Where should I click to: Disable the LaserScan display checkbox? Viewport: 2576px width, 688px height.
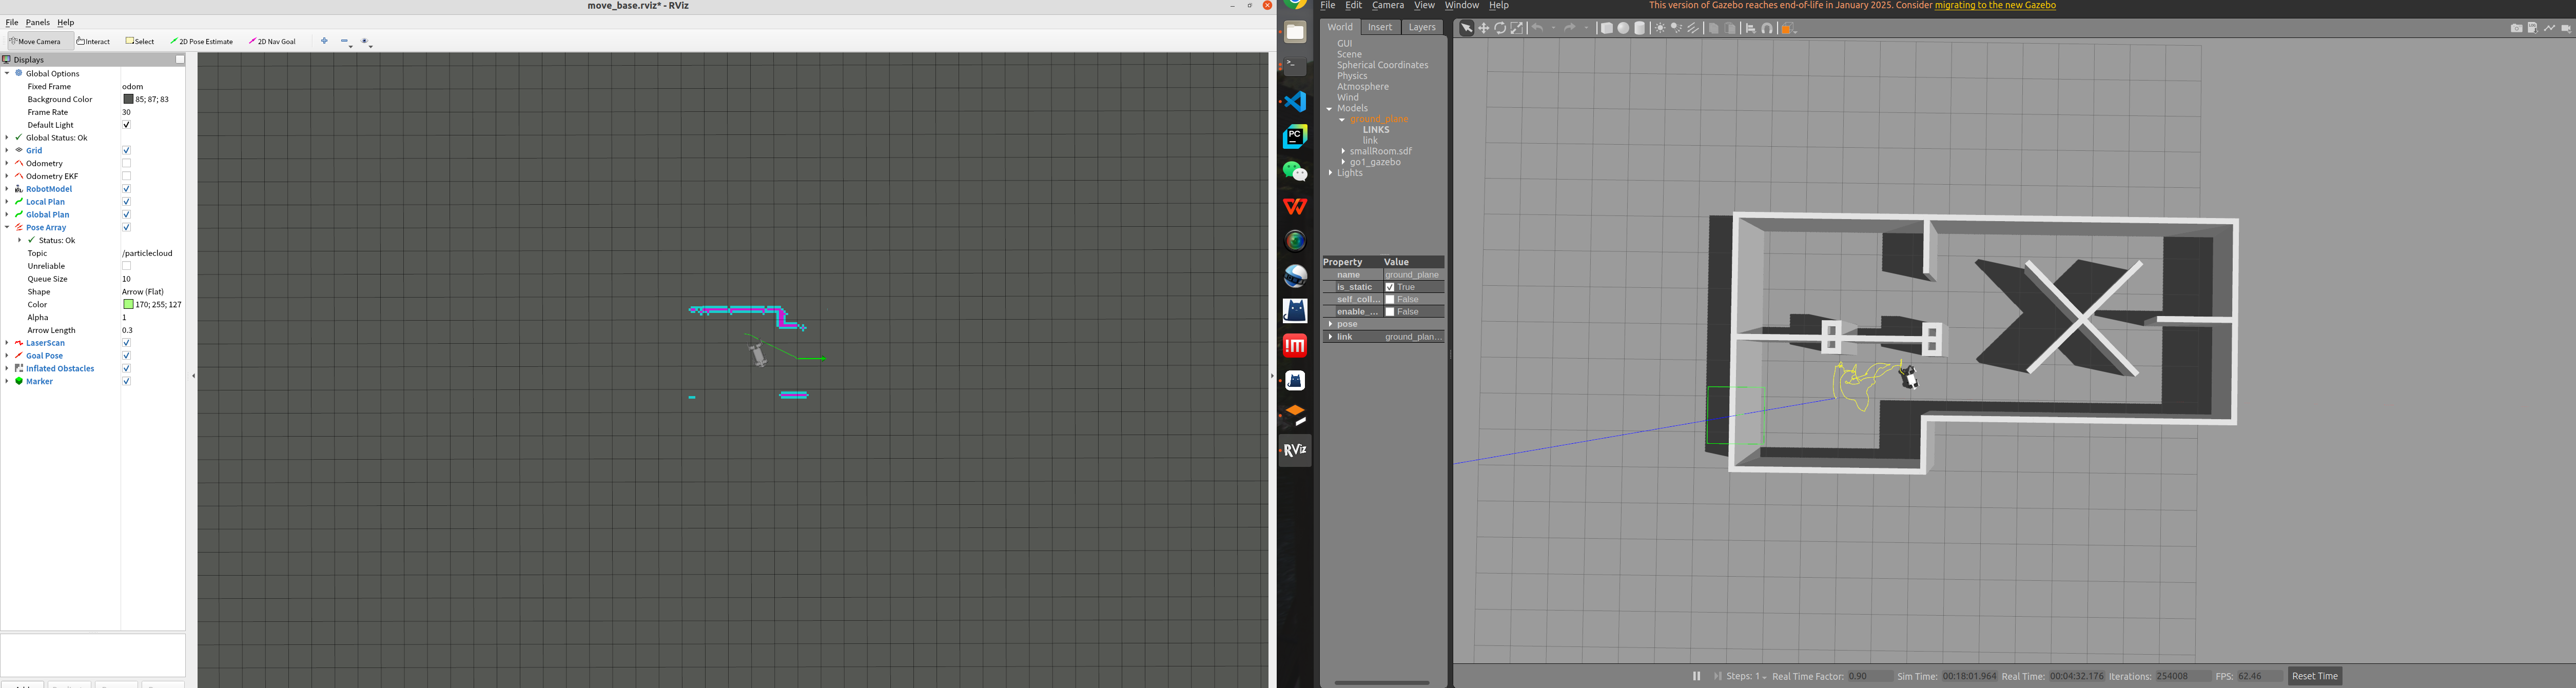pyautogui.click(x=127, y=343)
